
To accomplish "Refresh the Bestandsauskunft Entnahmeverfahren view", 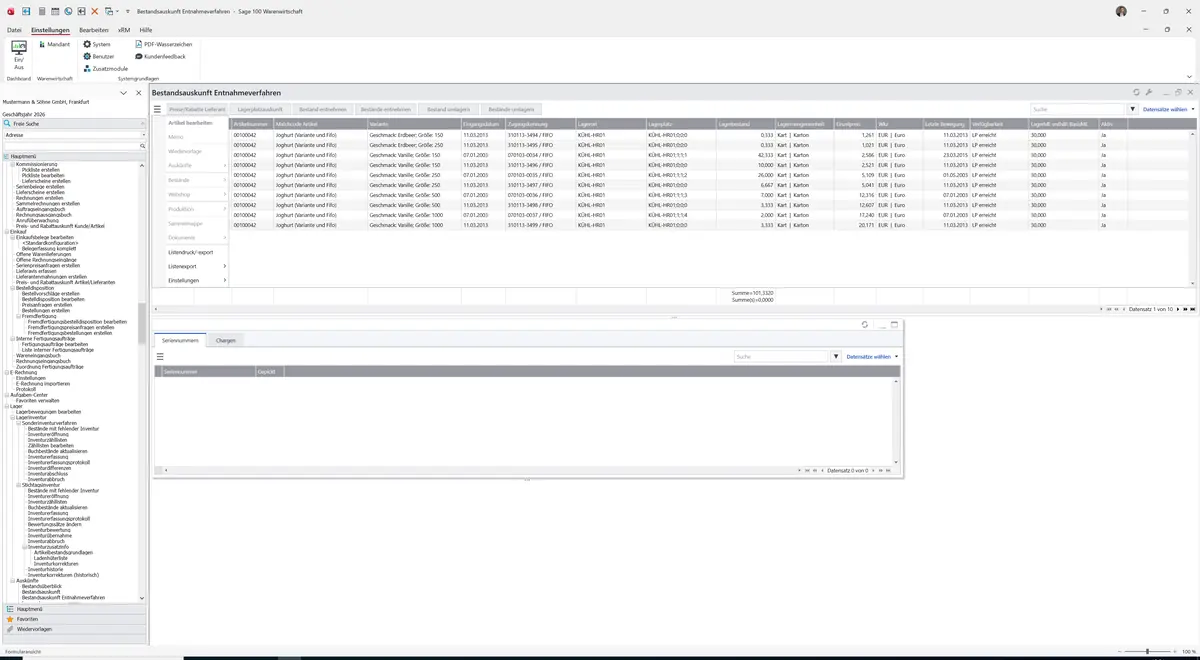I will 1136,92.
